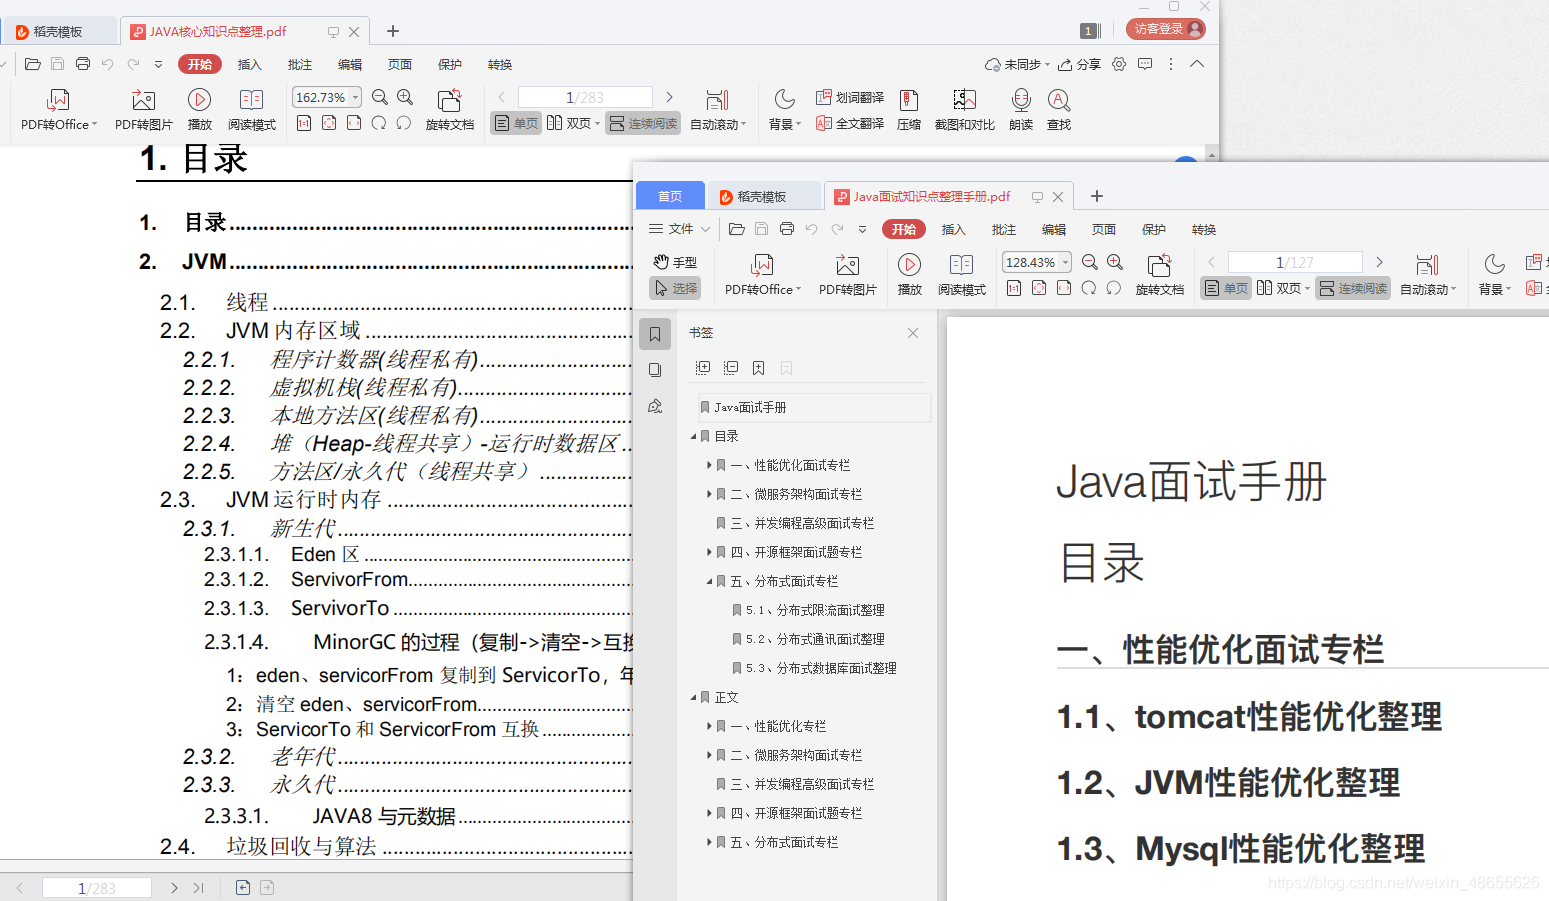1549x901 pixels.
Task: Click the open file icon in front window
Action: coord(737,229)
